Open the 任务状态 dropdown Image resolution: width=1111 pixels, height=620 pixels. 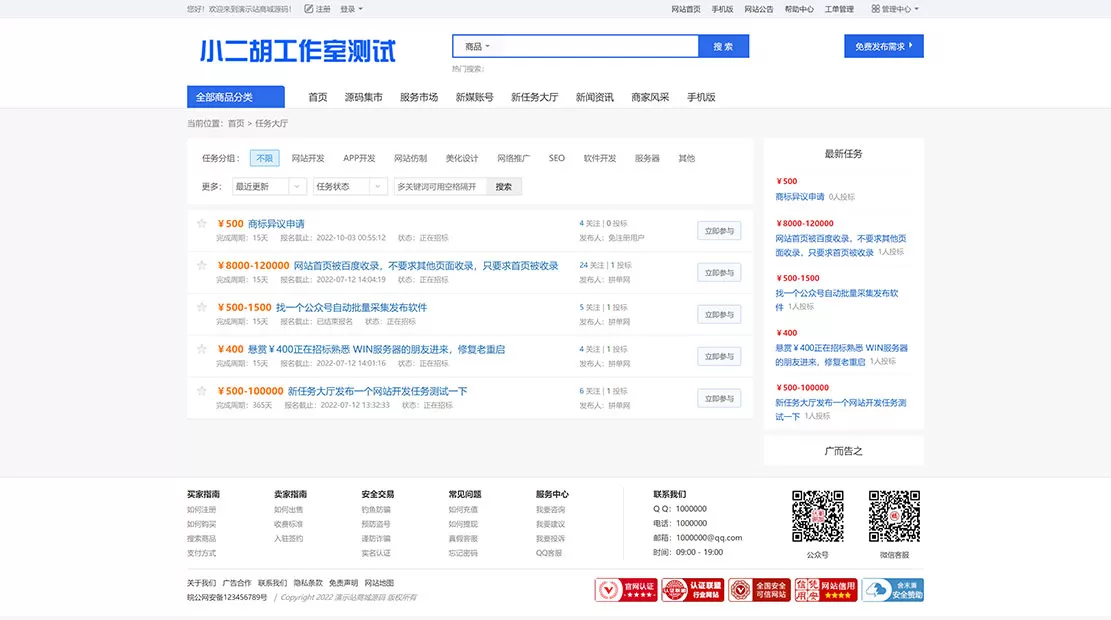(350, 186)
